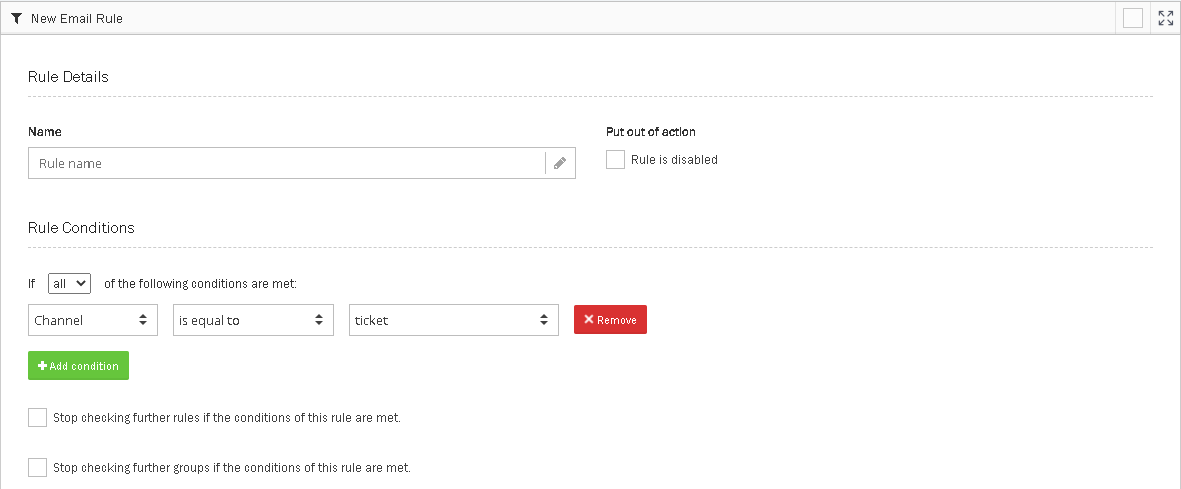Click the 'Rule Details' section heading

[x=68, y=77]
